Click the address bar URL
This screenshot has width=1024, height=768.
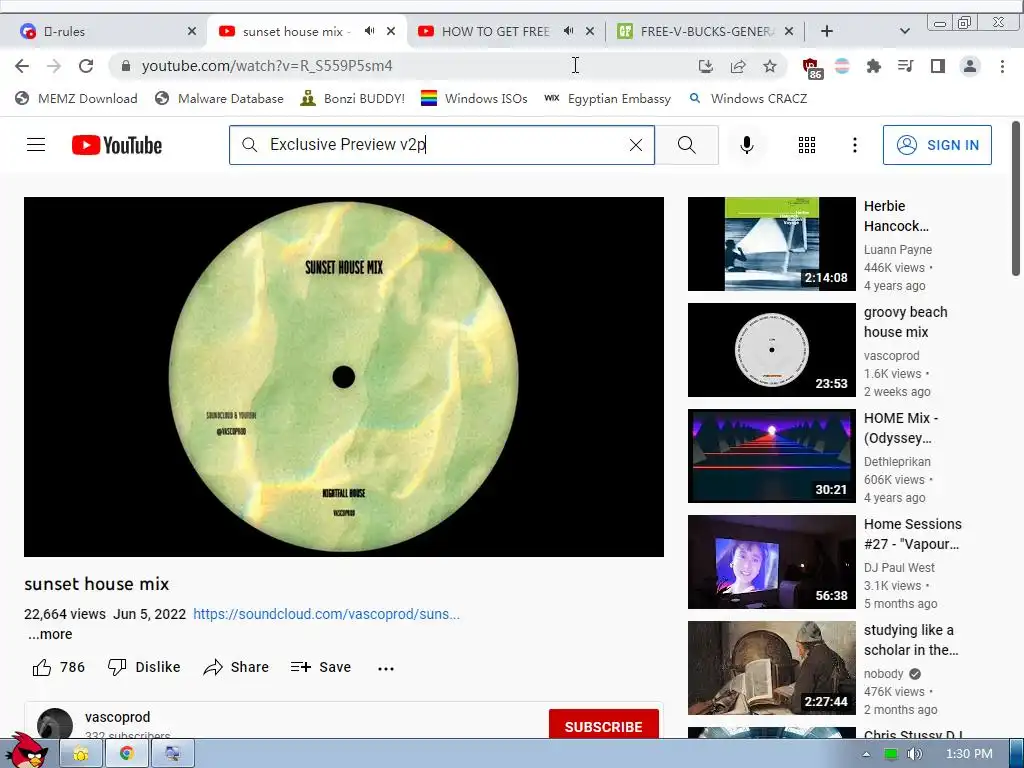(266, 66)
